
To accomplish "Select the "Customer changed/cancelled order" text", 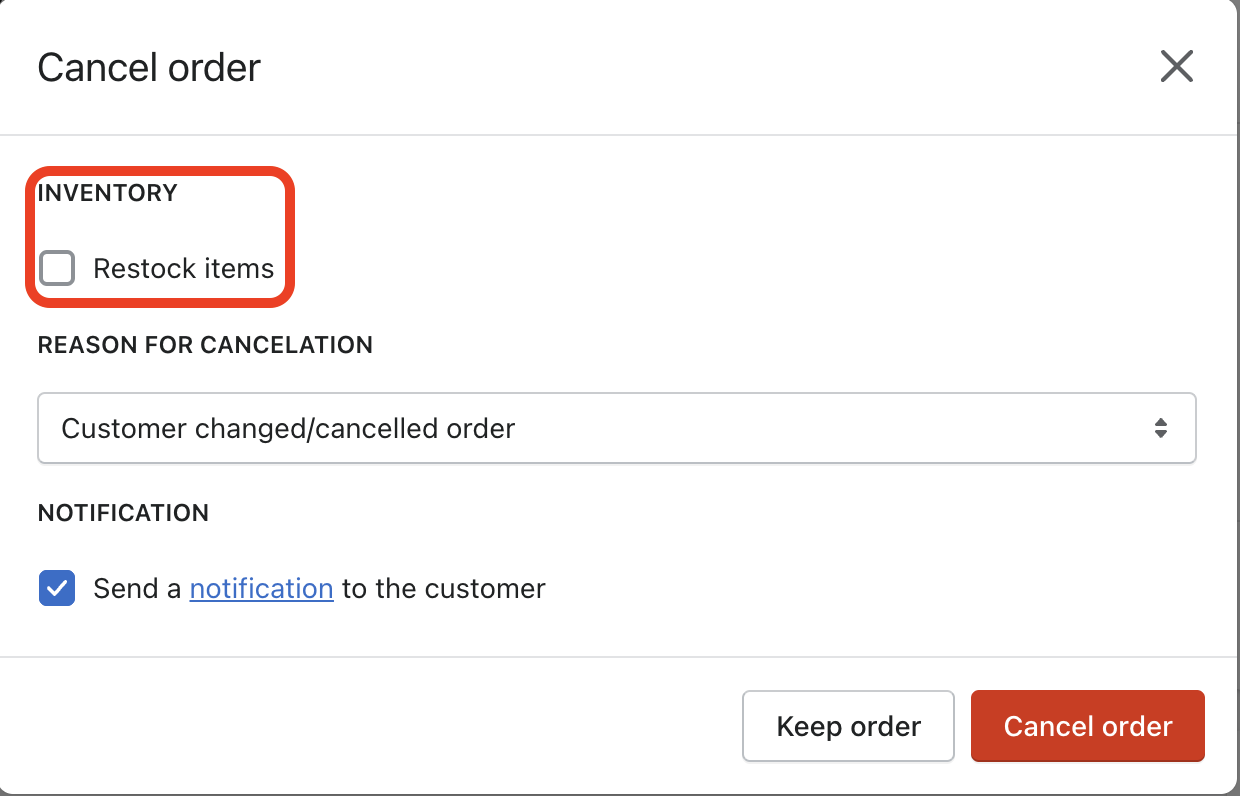I will point(288,428).
